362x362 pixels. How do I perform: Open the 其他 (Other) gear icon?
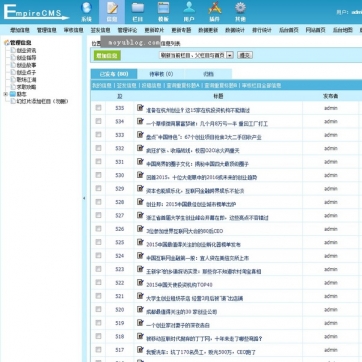pos(240,12)
